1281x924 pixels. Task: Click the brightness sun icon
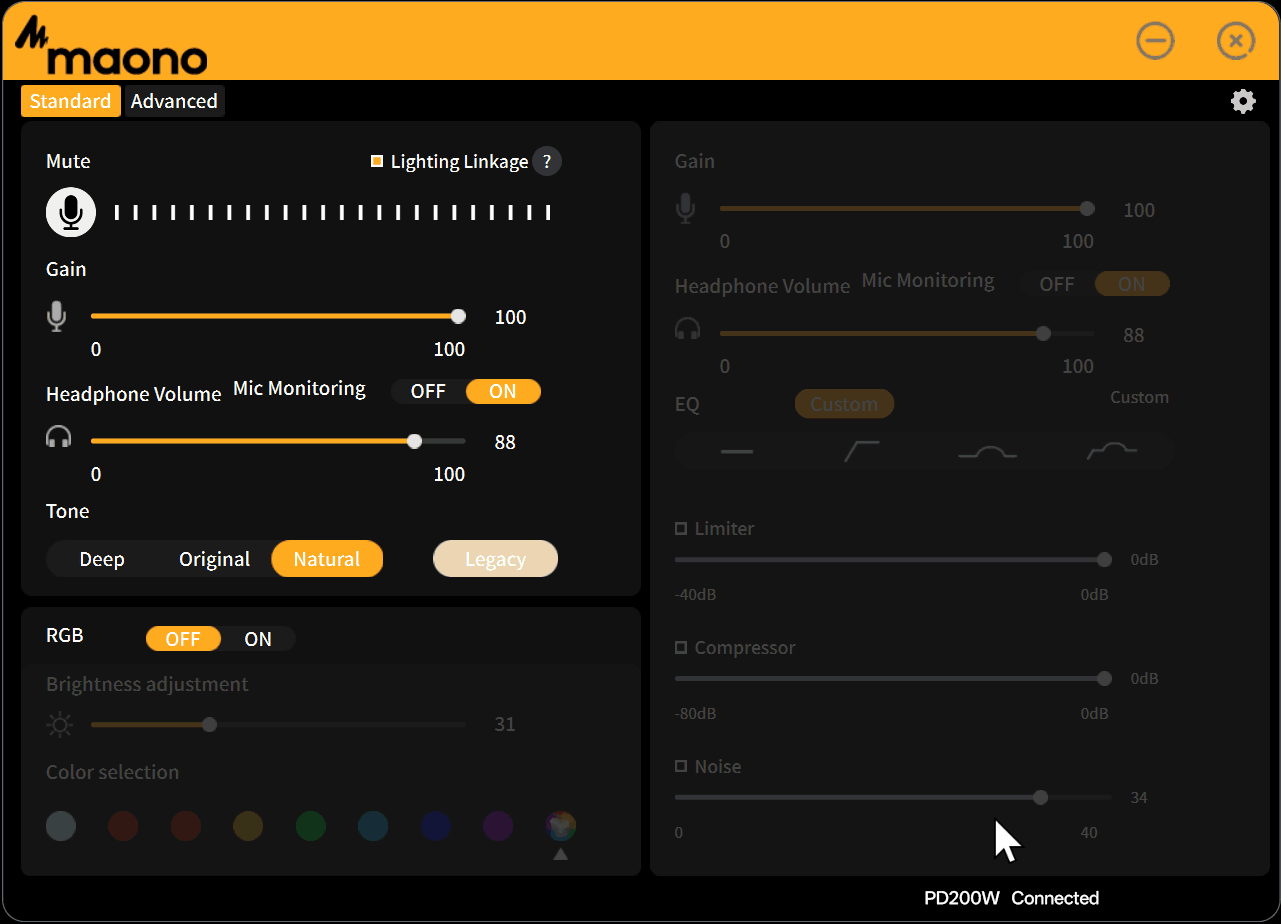coord(61,725)
